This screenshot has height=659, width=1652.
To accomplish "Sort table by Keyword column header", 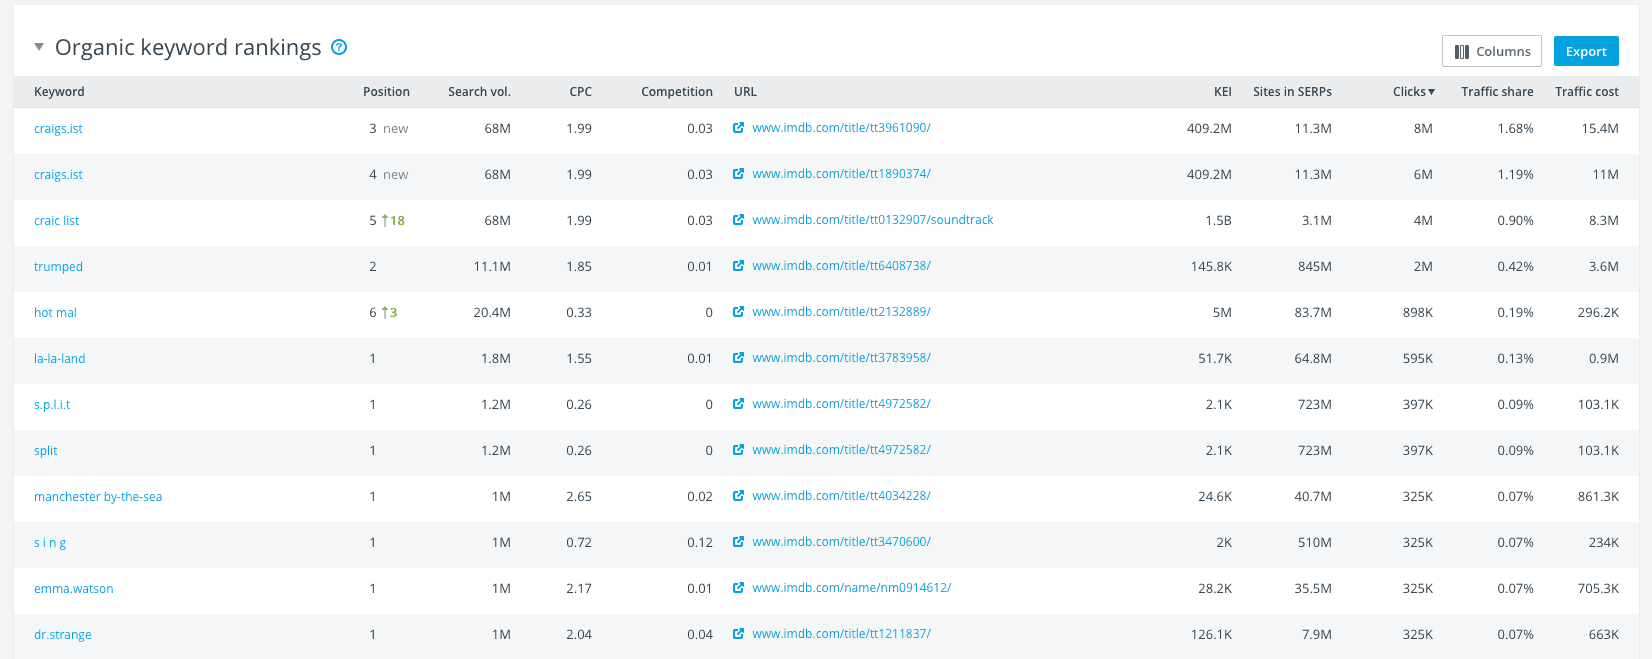I will [x=59, y=91].
